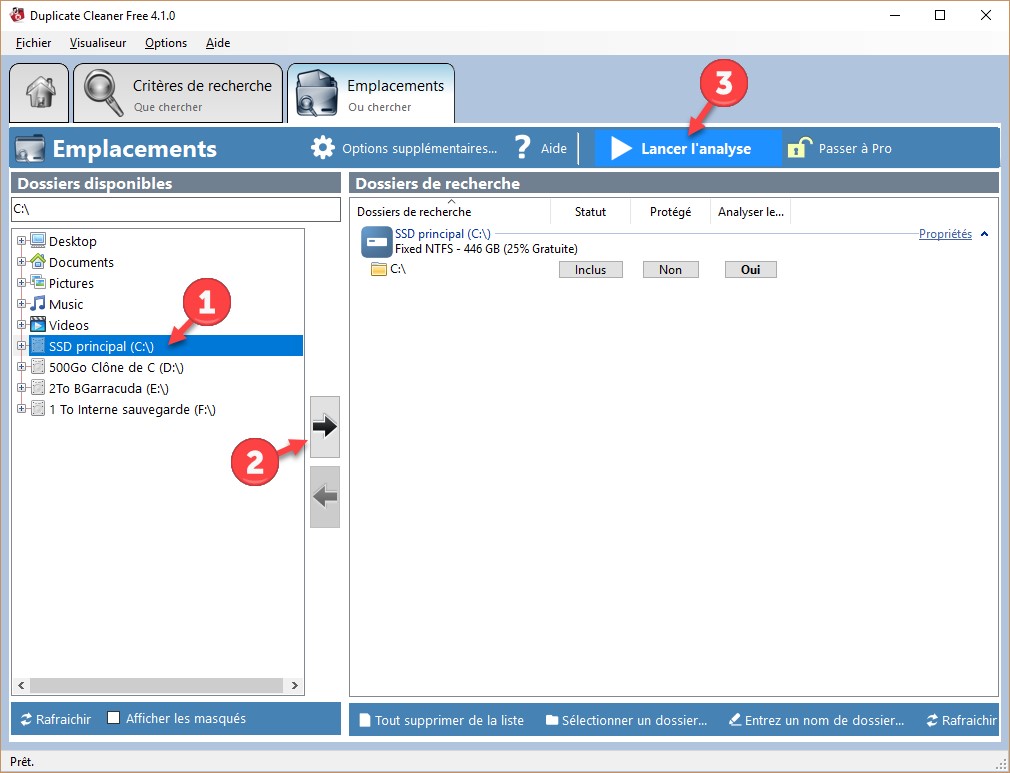Toggle the Inclus status button for C:\
The image size is (1010, 773).
(x=590, y=270)
